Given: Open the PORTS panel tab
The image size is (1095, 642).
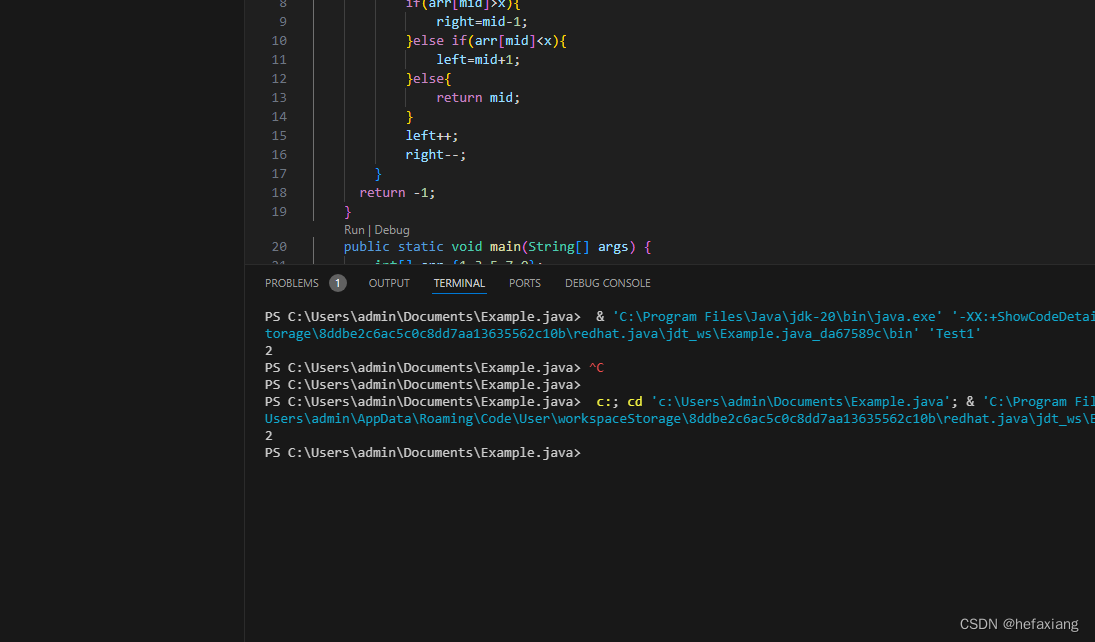Looking at the screenshot, I should click(x=524, y=282).
